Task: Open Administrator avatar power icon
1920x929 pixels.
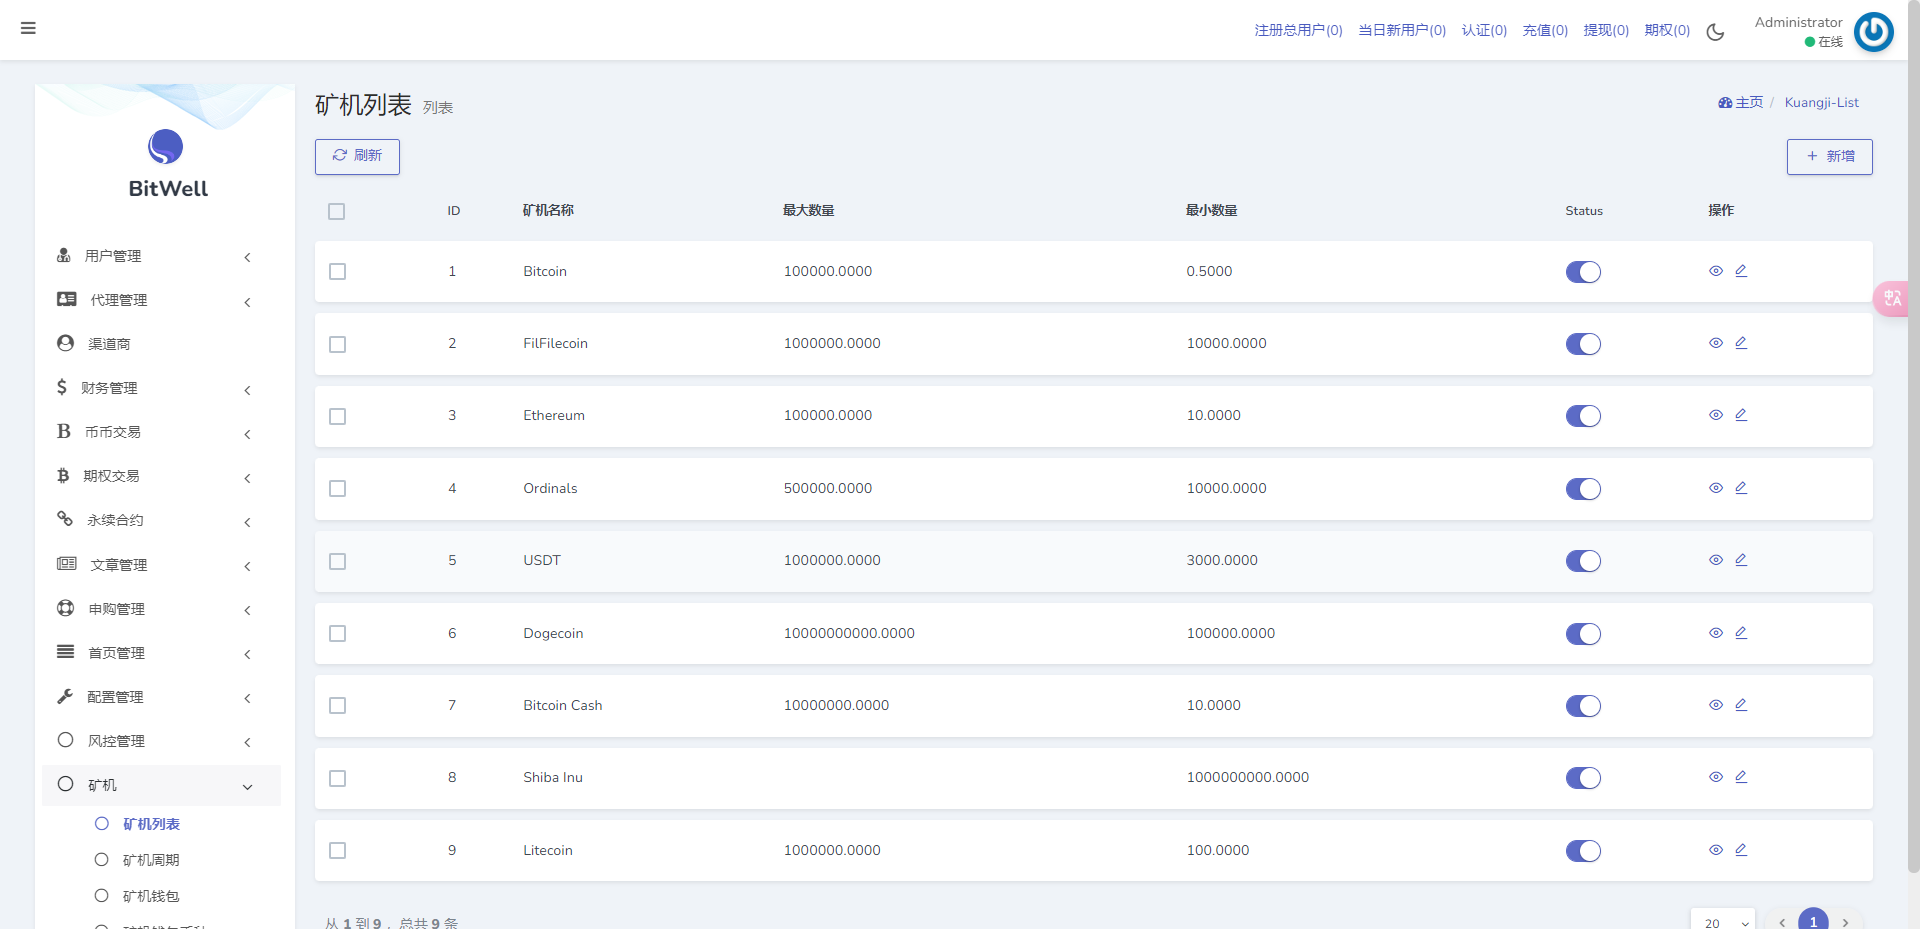Action: [1873, 32]
